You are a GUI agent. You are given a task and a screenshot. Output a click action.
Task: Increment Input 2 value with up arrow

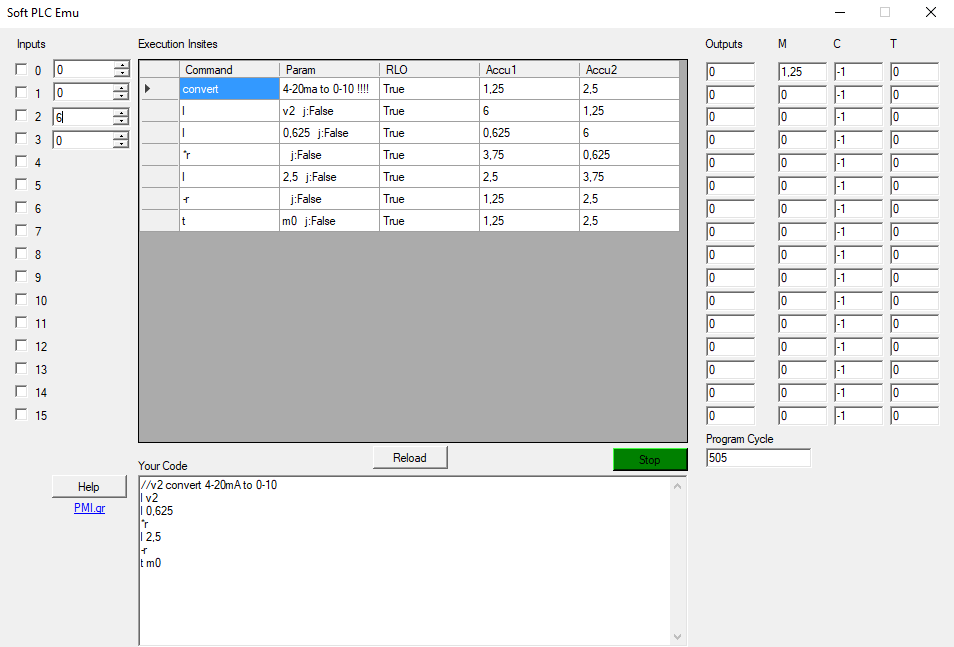(119, 113)
